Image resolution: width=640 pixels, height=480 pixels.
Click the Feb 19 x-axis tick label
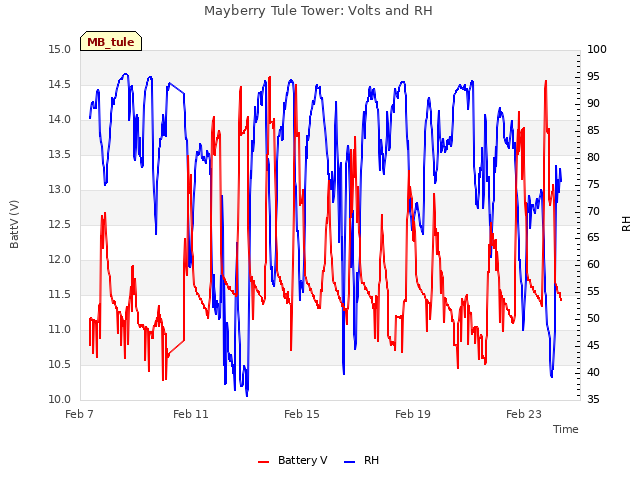413,414
